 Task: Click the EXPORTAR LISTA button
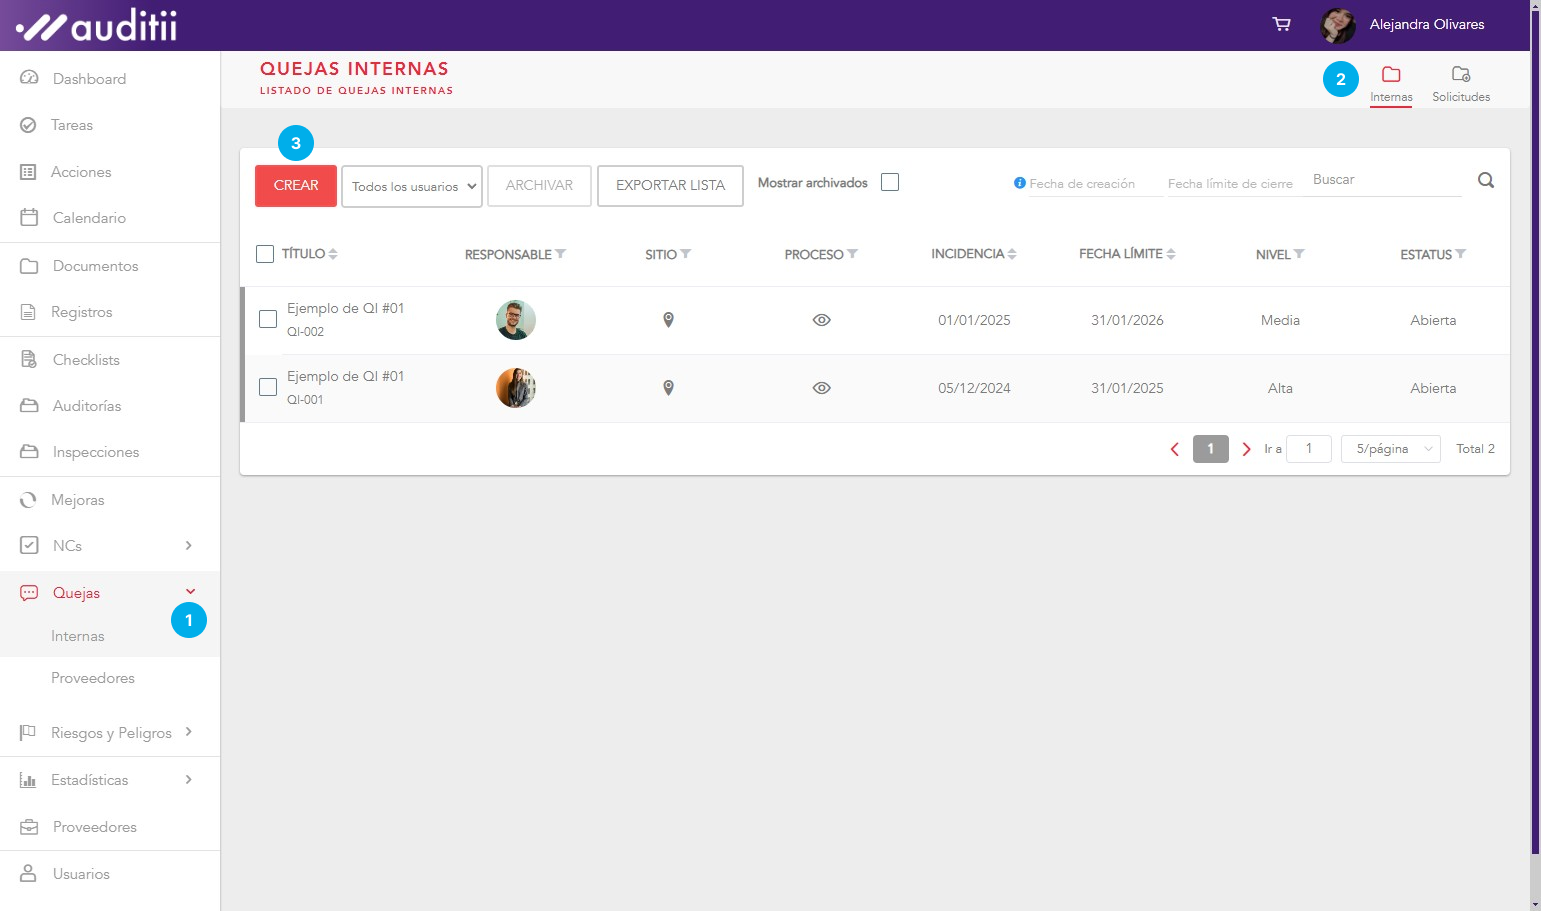tap(670, 186)
